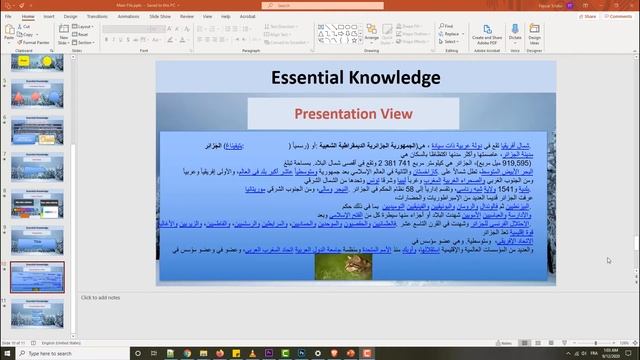Screen dimensions: 640x360
Task: Switch to Slide Sorter view
Action: pyautogui.click(x=538, y=343)
